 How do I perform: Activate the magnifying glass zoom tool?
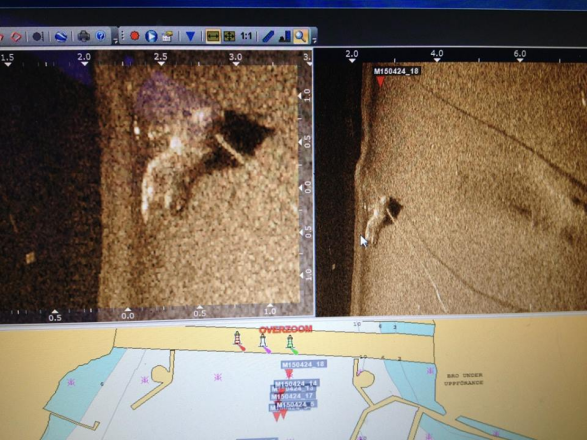pyautogui.click(x=300, y=36)
